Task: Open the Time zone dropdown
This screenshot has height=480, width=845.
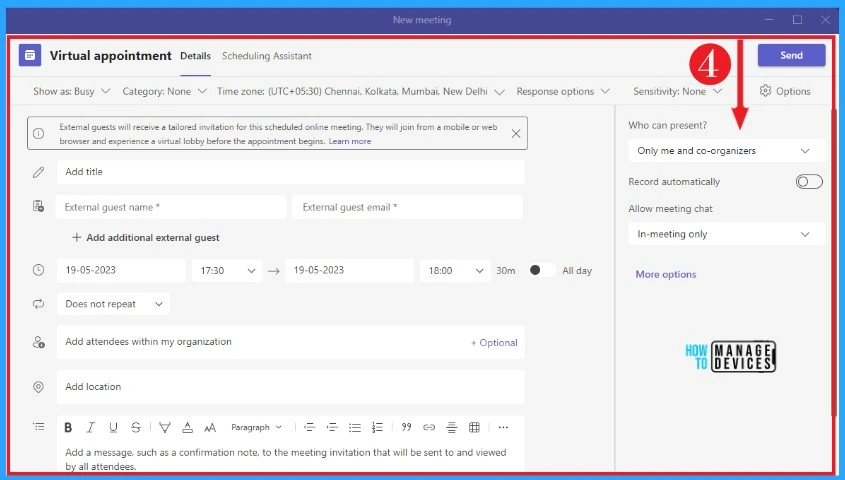Action: [361, 91]
